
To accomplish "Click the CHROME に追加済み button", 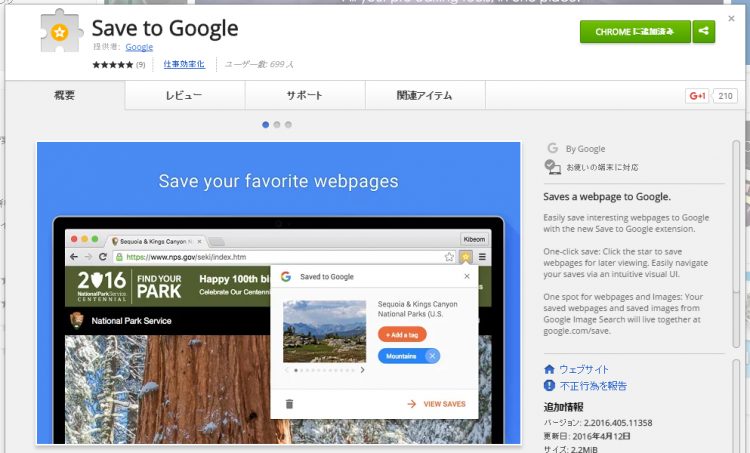I will pyautogui.click(x=635, y=32).
